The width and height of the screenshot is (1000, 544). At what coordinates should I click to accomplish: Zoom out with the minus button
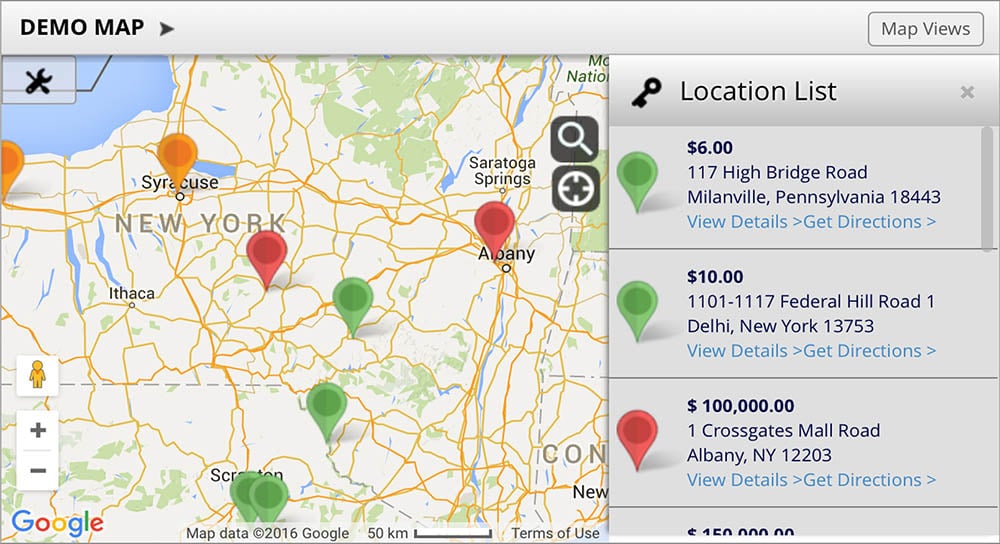[38, 471]
